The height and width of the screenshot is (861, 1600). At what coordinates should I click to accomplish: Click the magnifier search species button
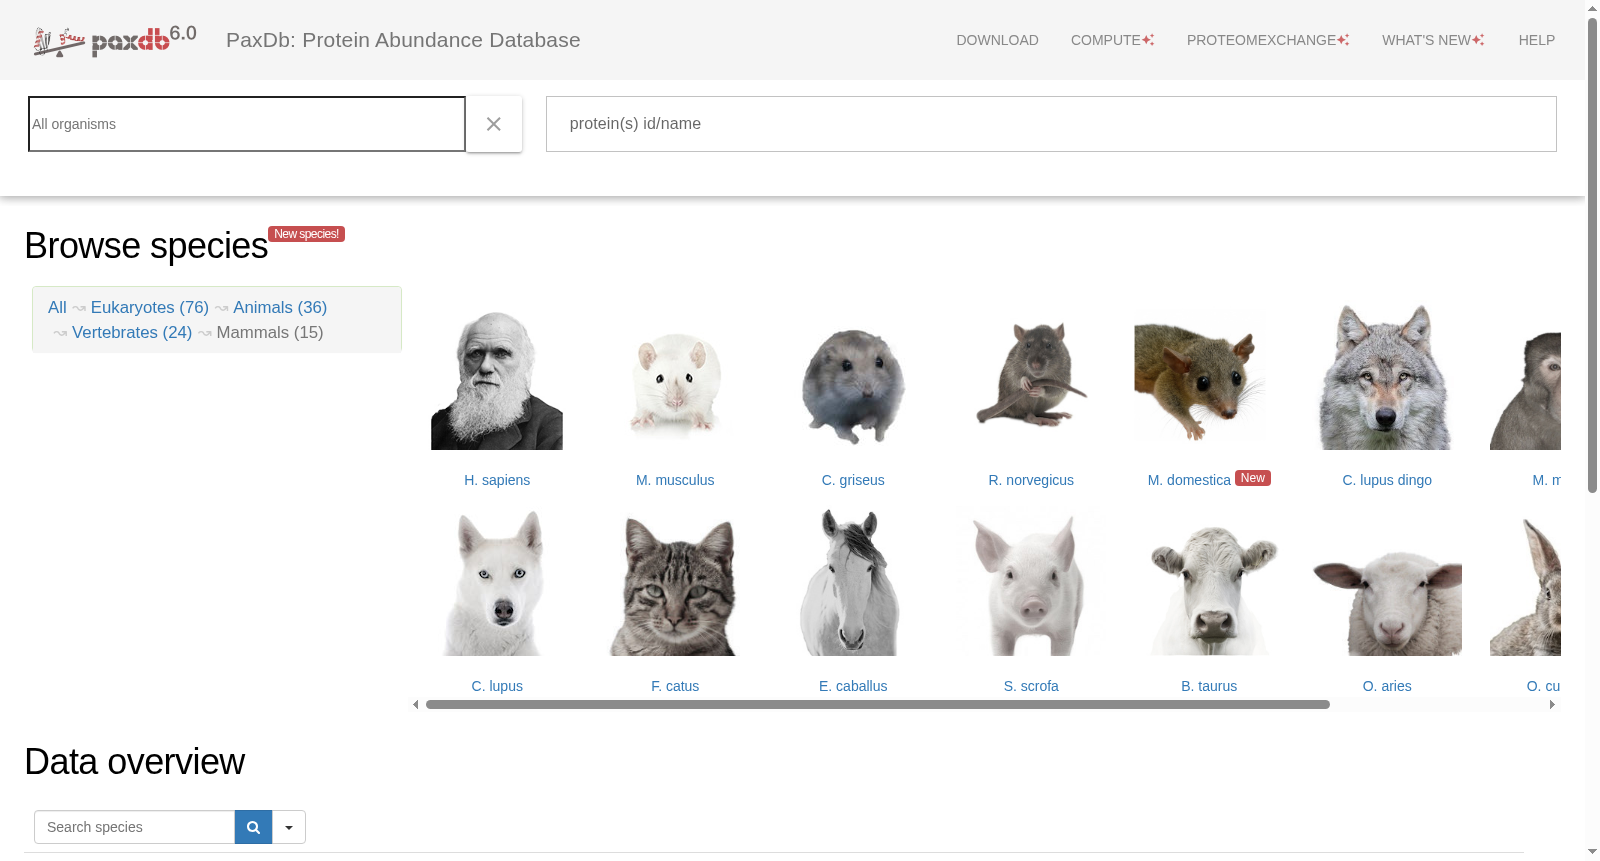tap(253, 827)
